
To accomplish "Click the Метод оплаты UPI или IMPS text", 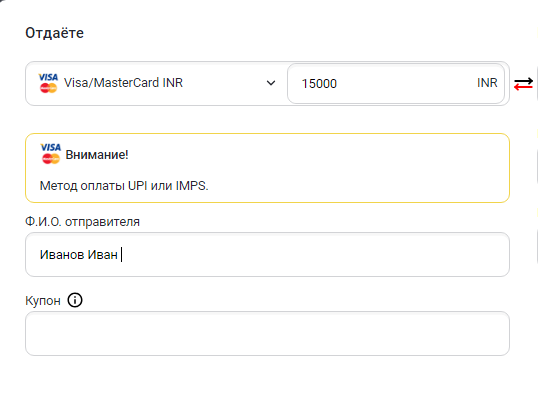I will 124,186.
